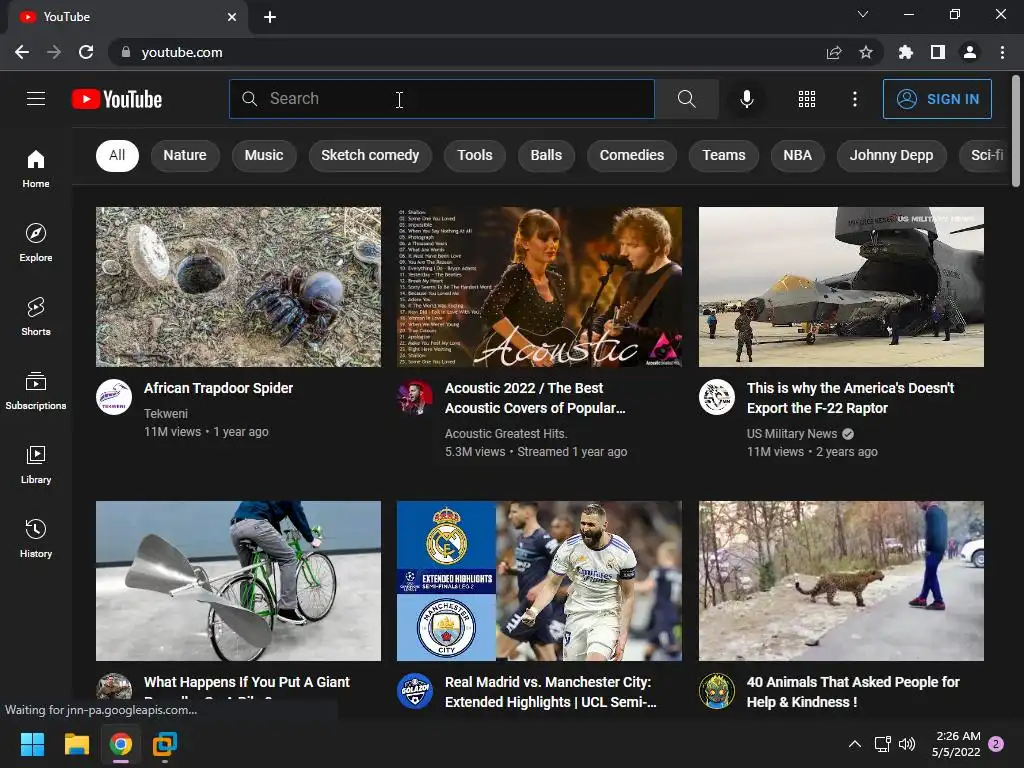Open Chrome three-dot menu
1024x768 pixels.
1002,52
